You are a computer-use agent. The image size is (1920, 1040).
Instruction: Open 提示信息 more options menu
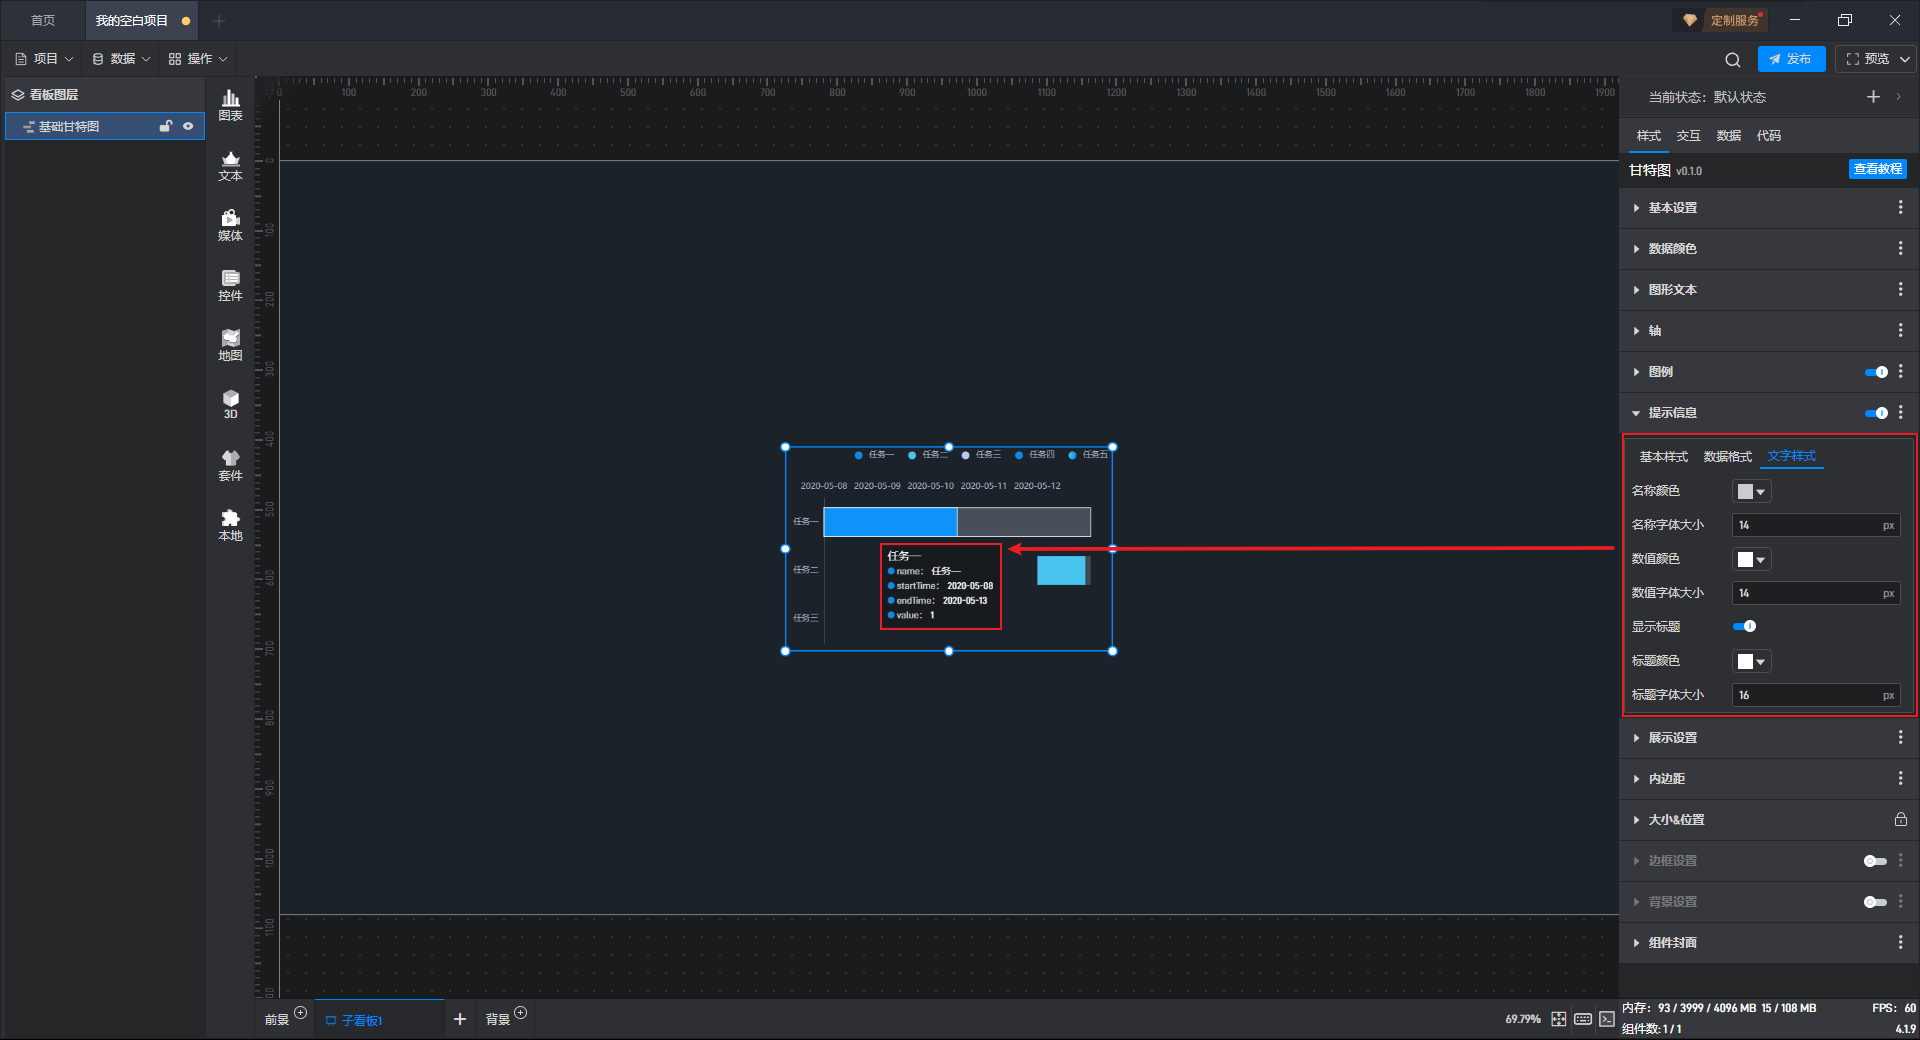click(x=1900, y=412)
